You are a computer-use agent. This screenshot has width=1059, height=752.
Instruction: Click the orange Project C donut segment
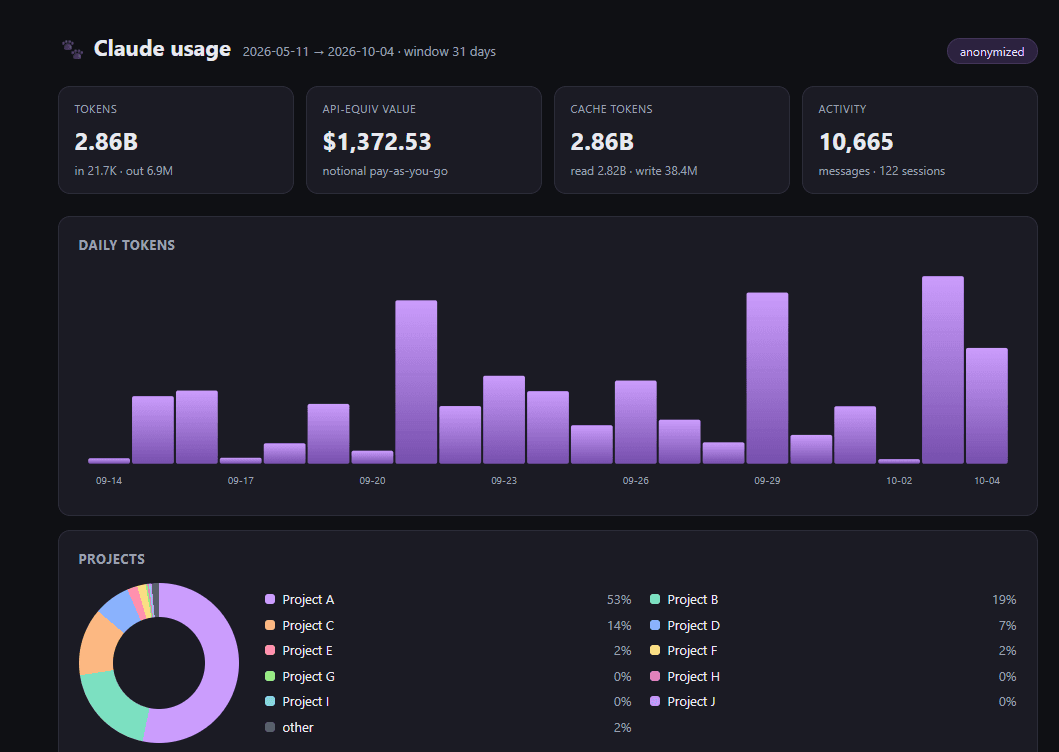coord(97,644)
